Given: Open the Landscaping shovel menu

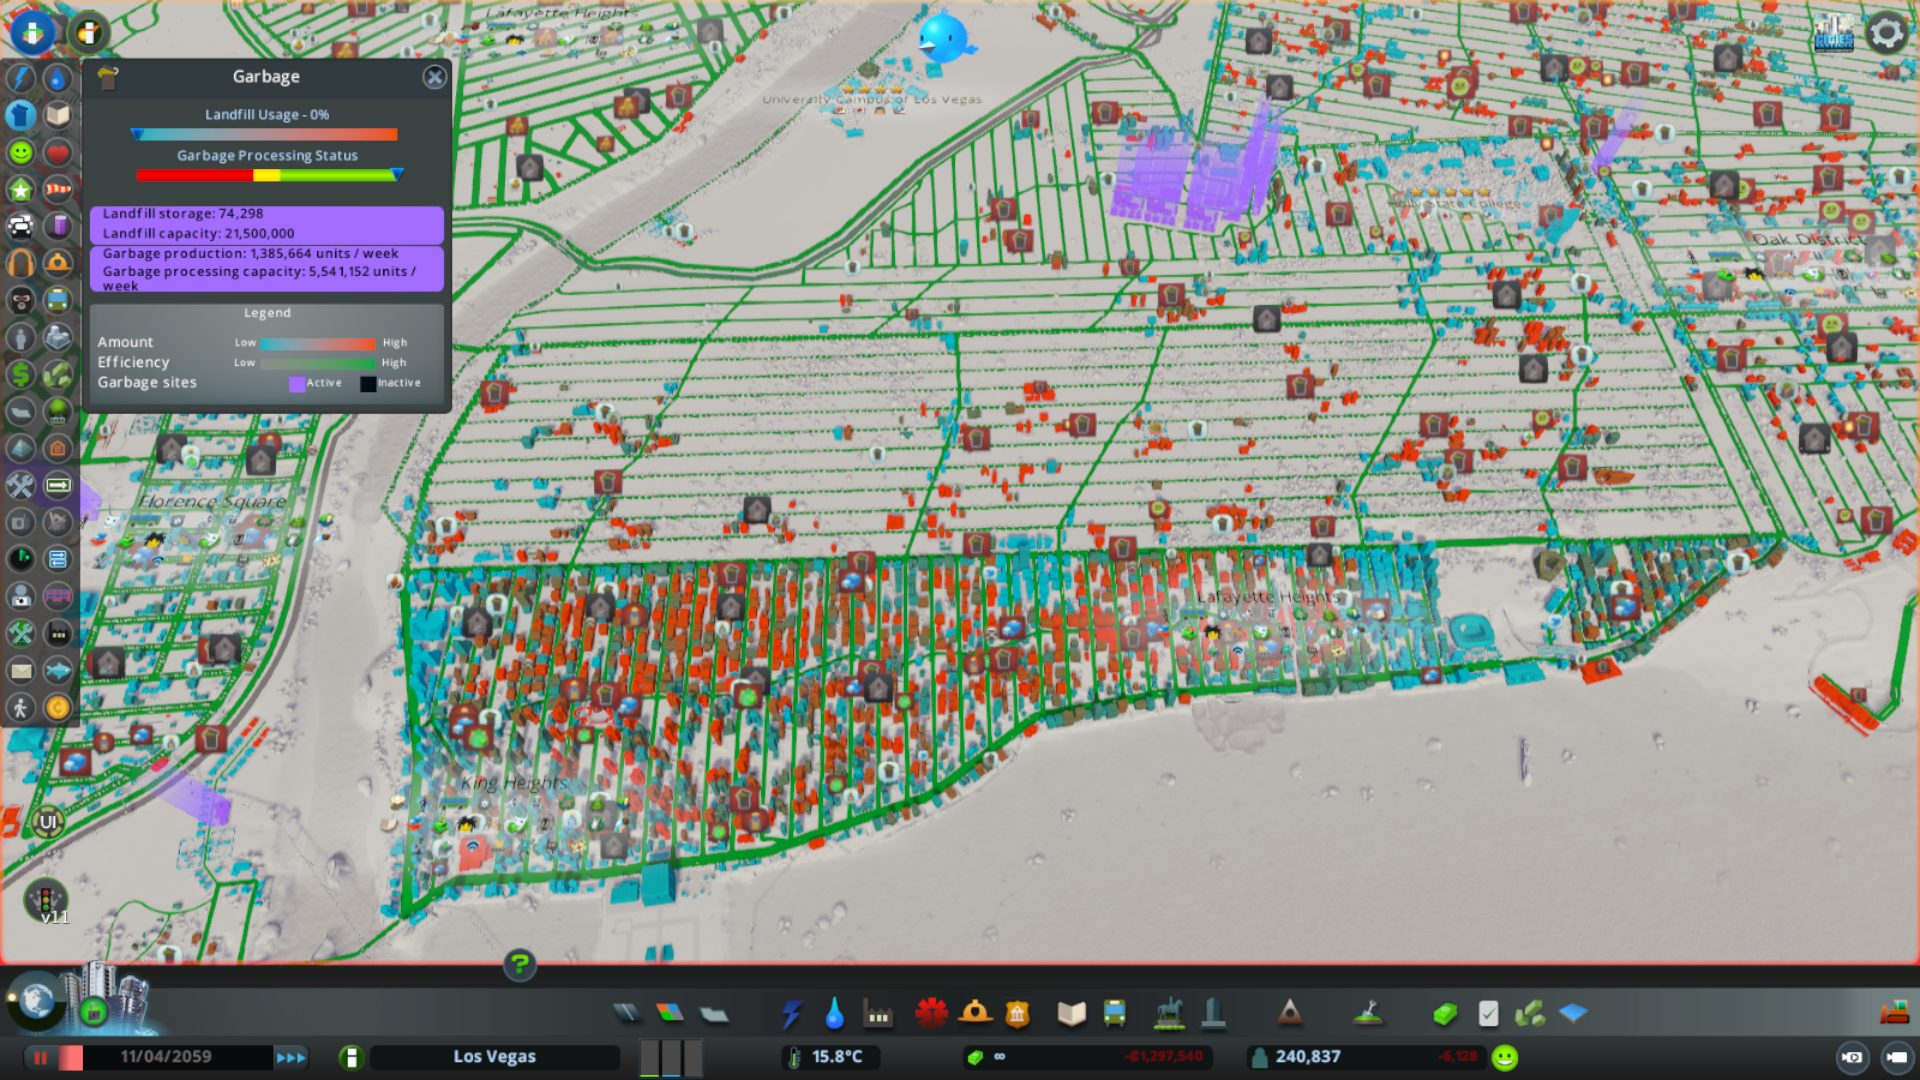Looking at the screenshot, I should [x=1368, y=1014].
